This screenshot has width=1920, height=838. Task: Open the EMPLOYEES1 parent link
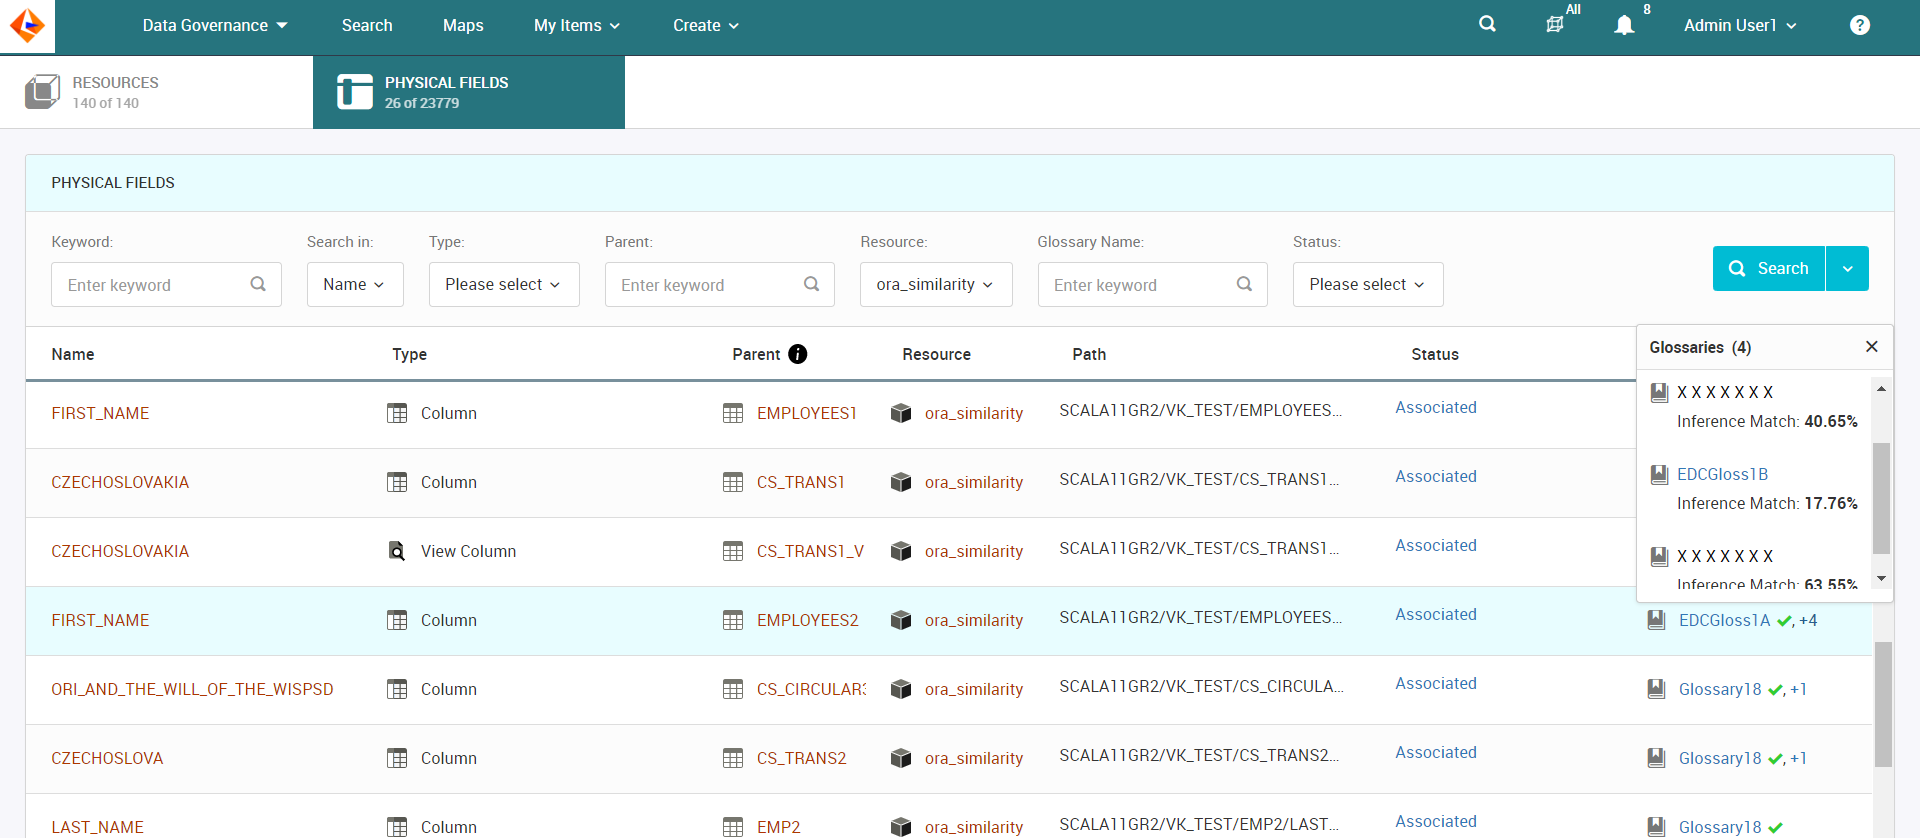[807, 413]
